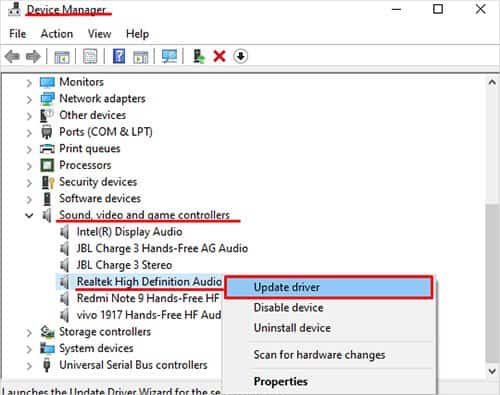Click the Sound, video and game controllers speaker icon

pyautogui.click(x=47, y=215)
